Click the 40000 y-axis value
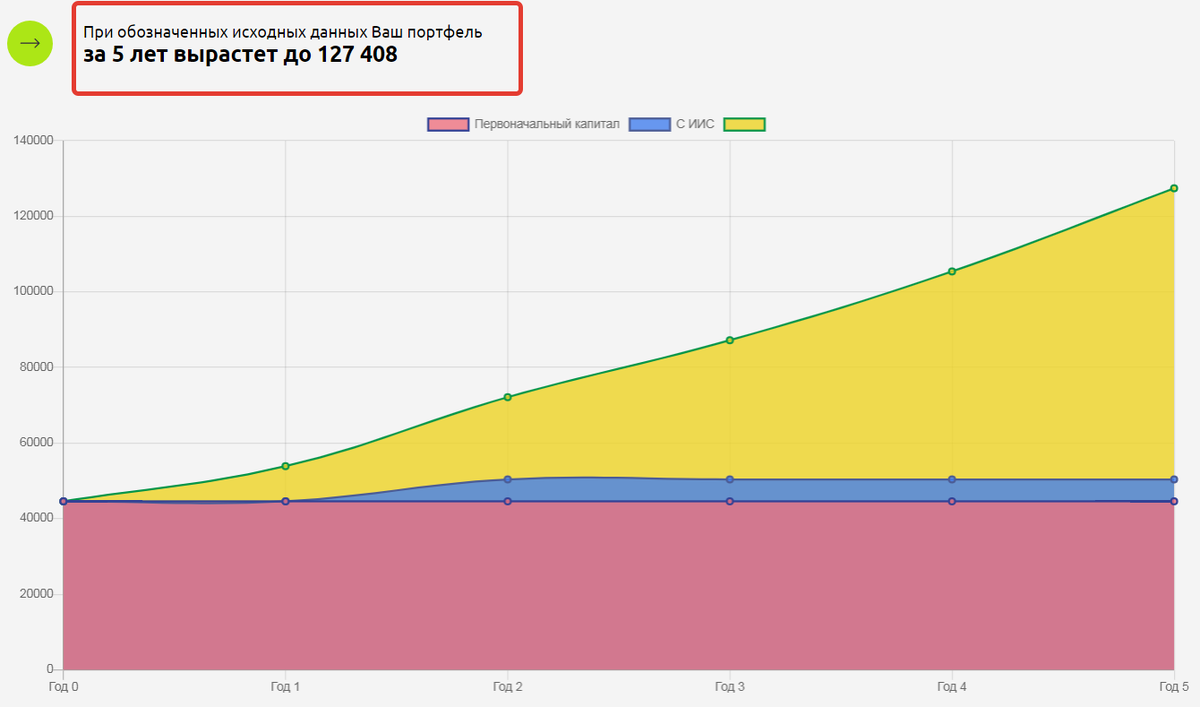Image resolution: width=1200 pixels, height=707 pixels. click(x=37, y=519)
